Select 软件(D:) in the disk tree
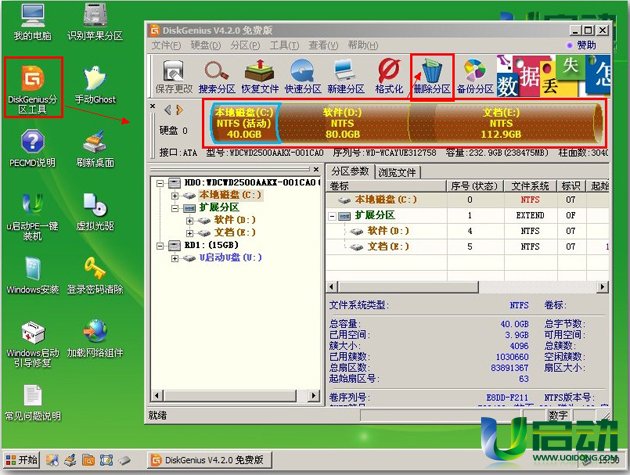Viewport: 630px width, 475px height. pos(235,220)
